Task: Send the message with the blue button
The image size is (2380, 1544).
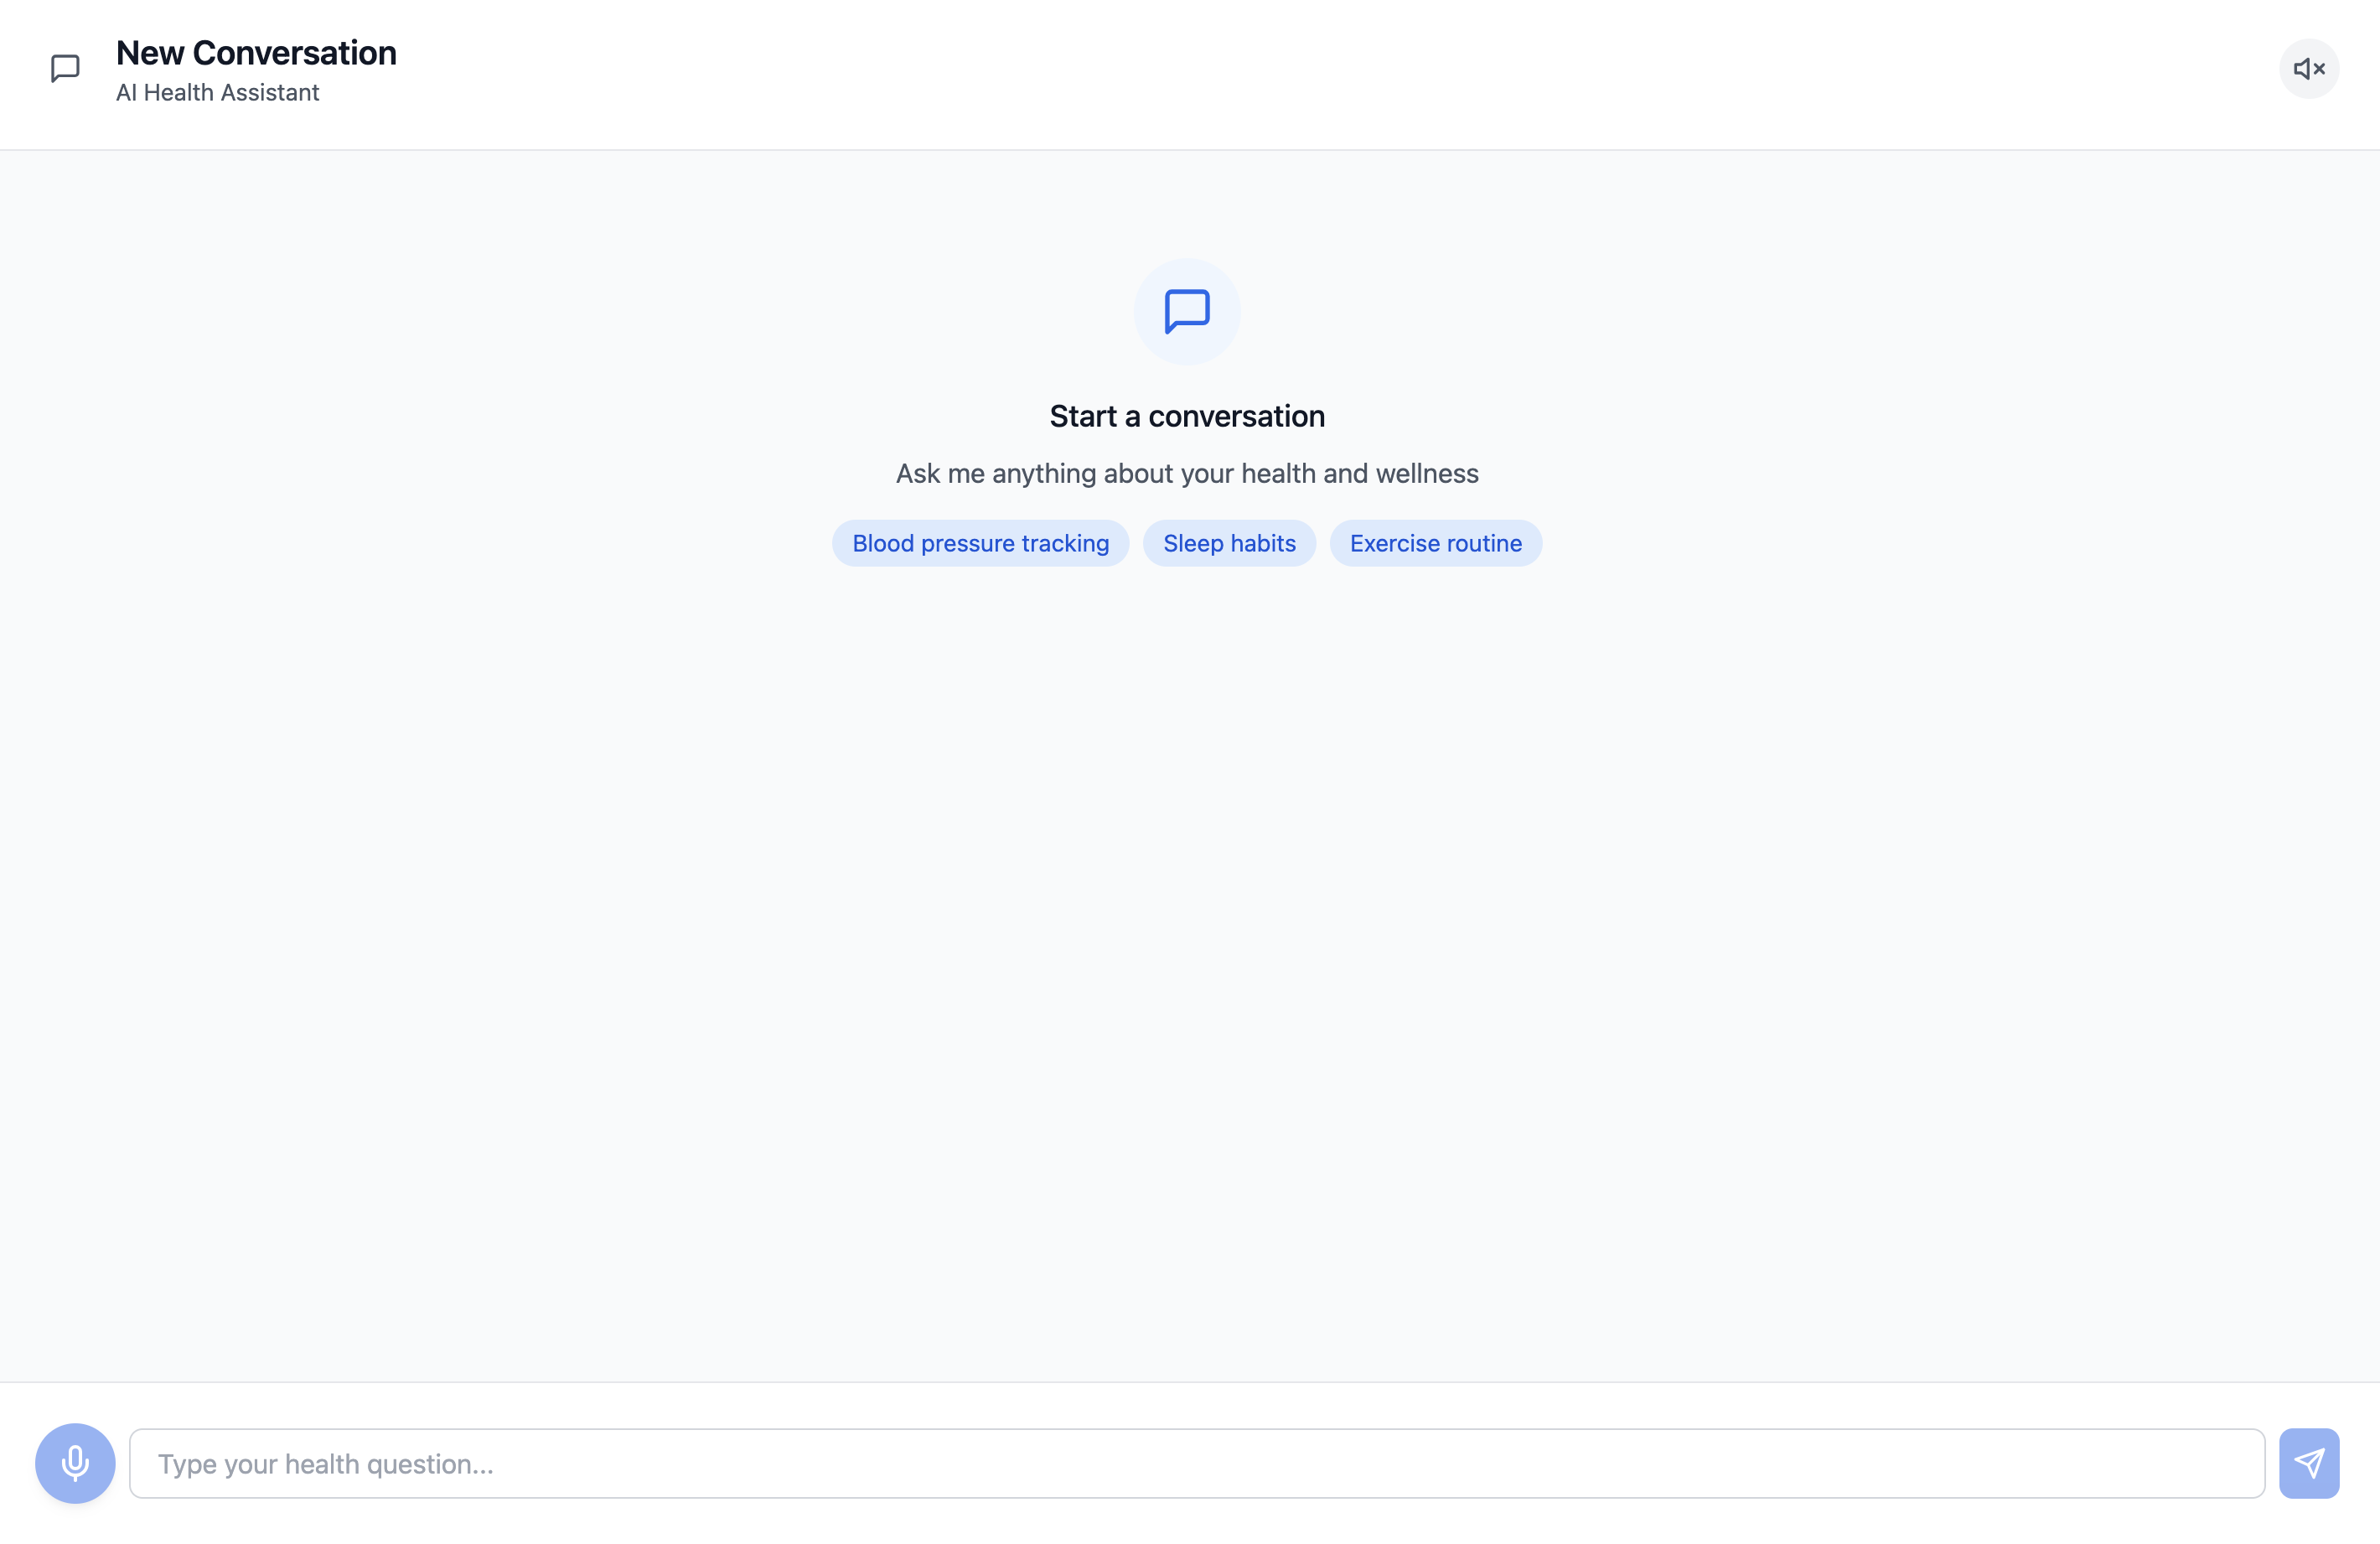Action: point(2309,1463)
